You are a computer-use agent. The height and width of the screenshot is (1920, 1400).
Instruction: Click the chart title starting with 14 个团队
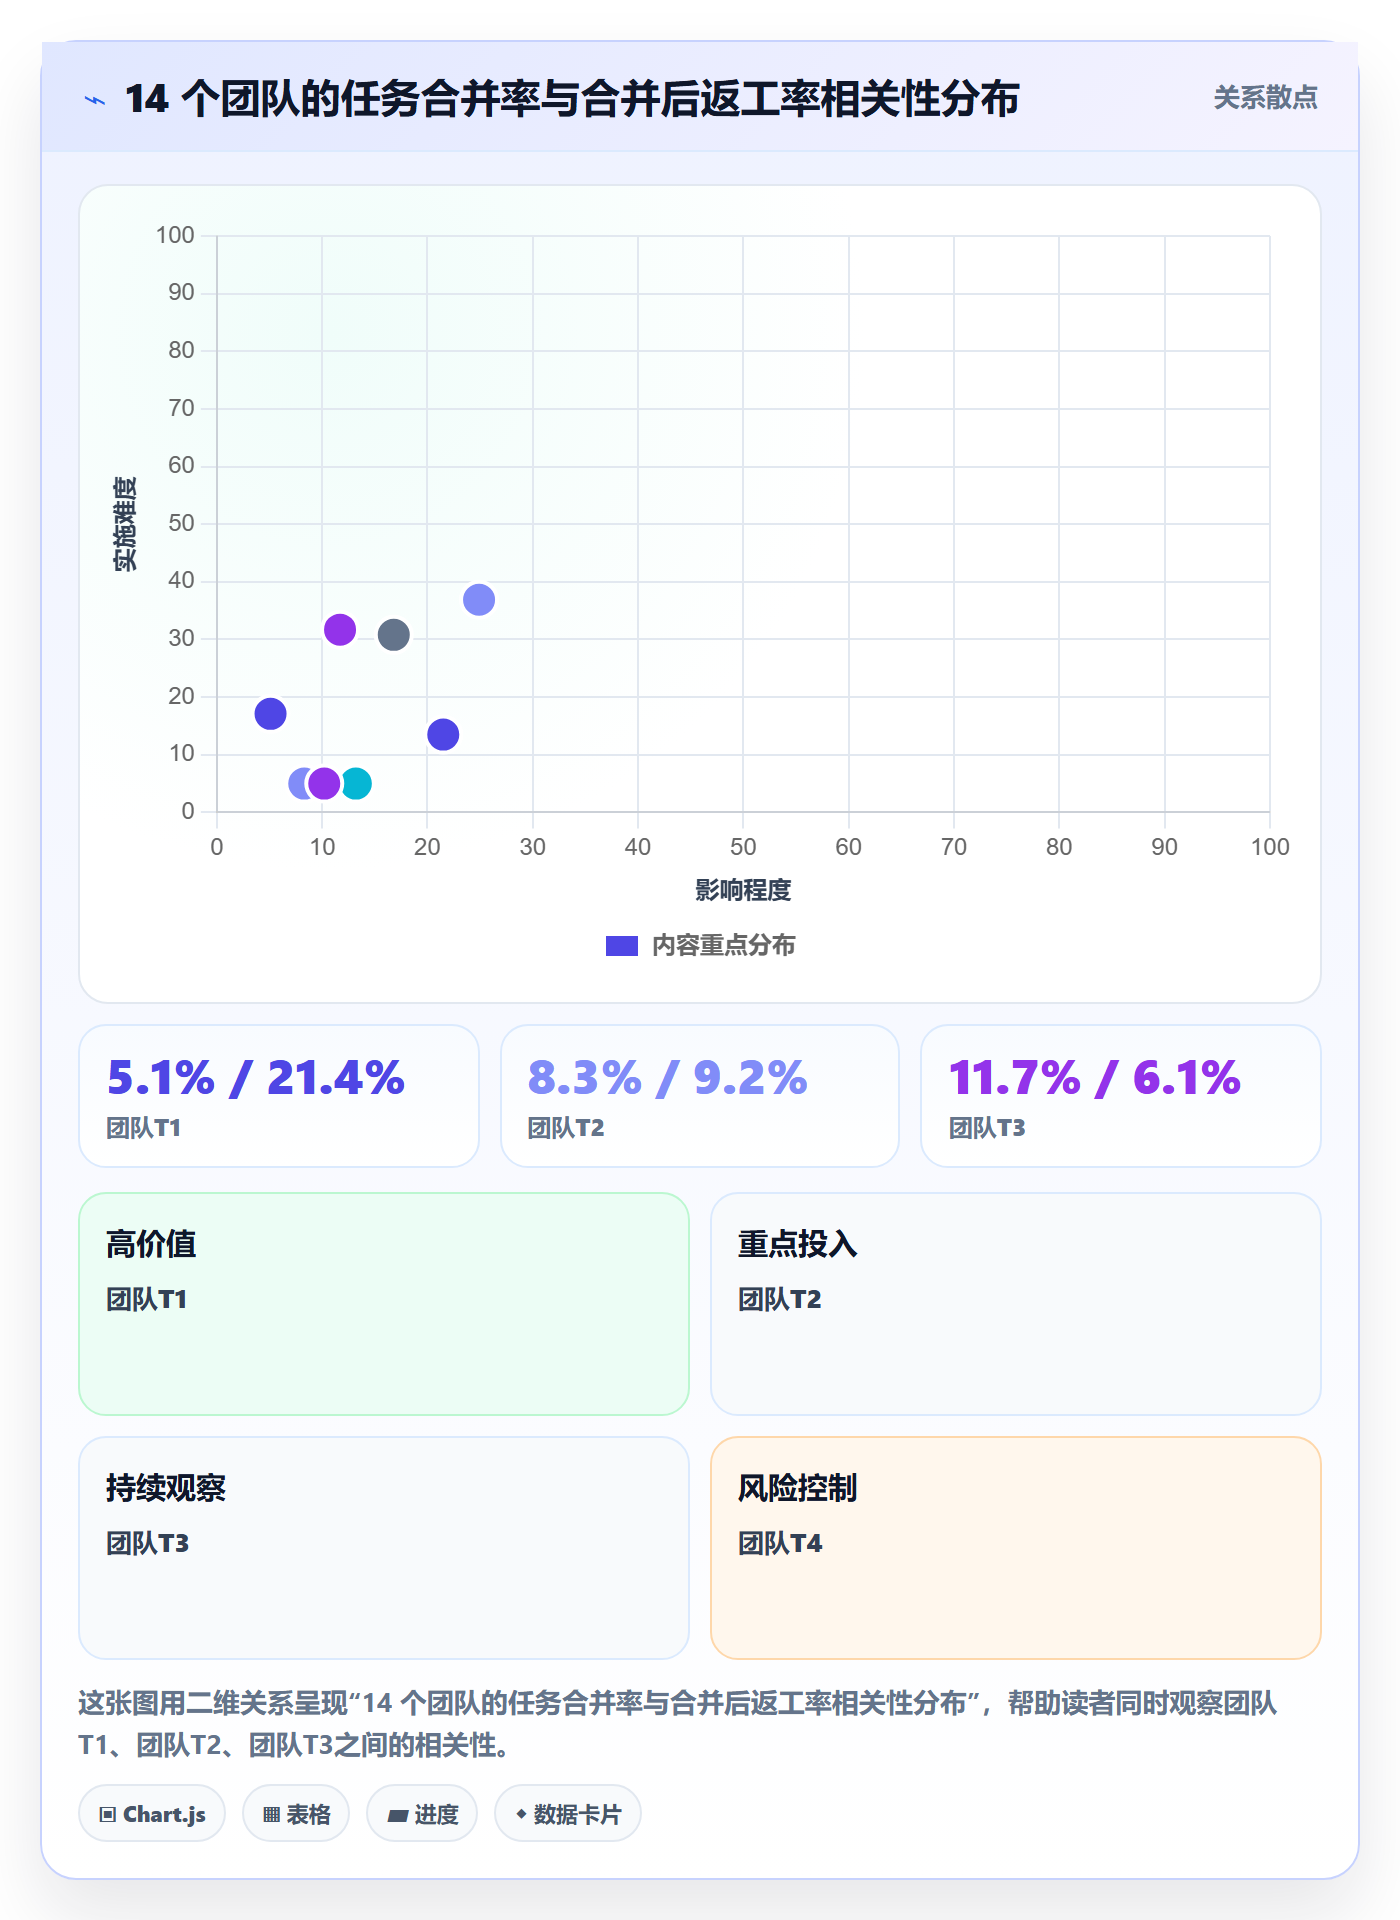572,99
